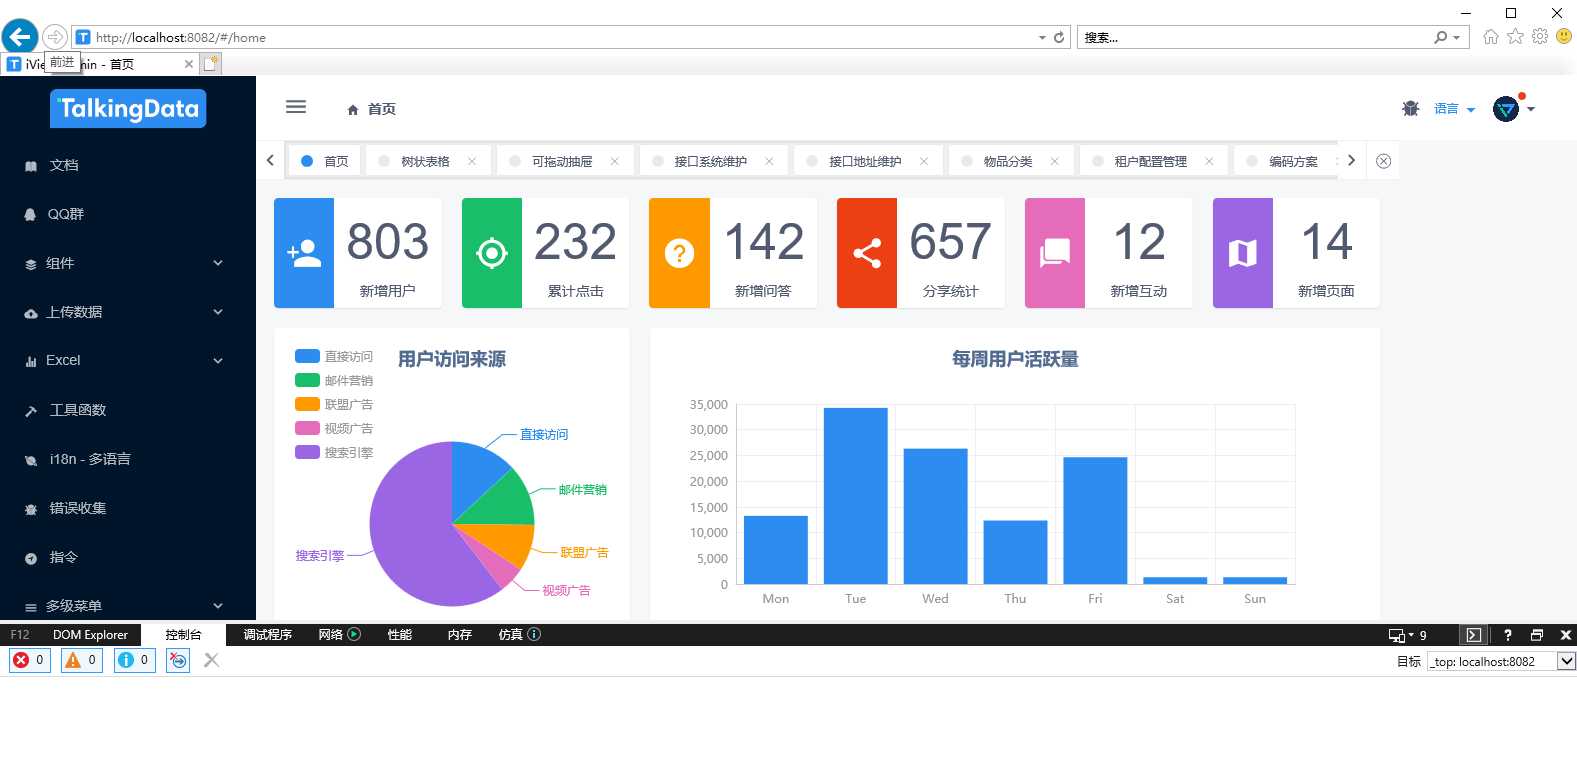This screenshot has width=1577, height=768.
Task: Click the blue new-user card icon
Action: point(304,253)
